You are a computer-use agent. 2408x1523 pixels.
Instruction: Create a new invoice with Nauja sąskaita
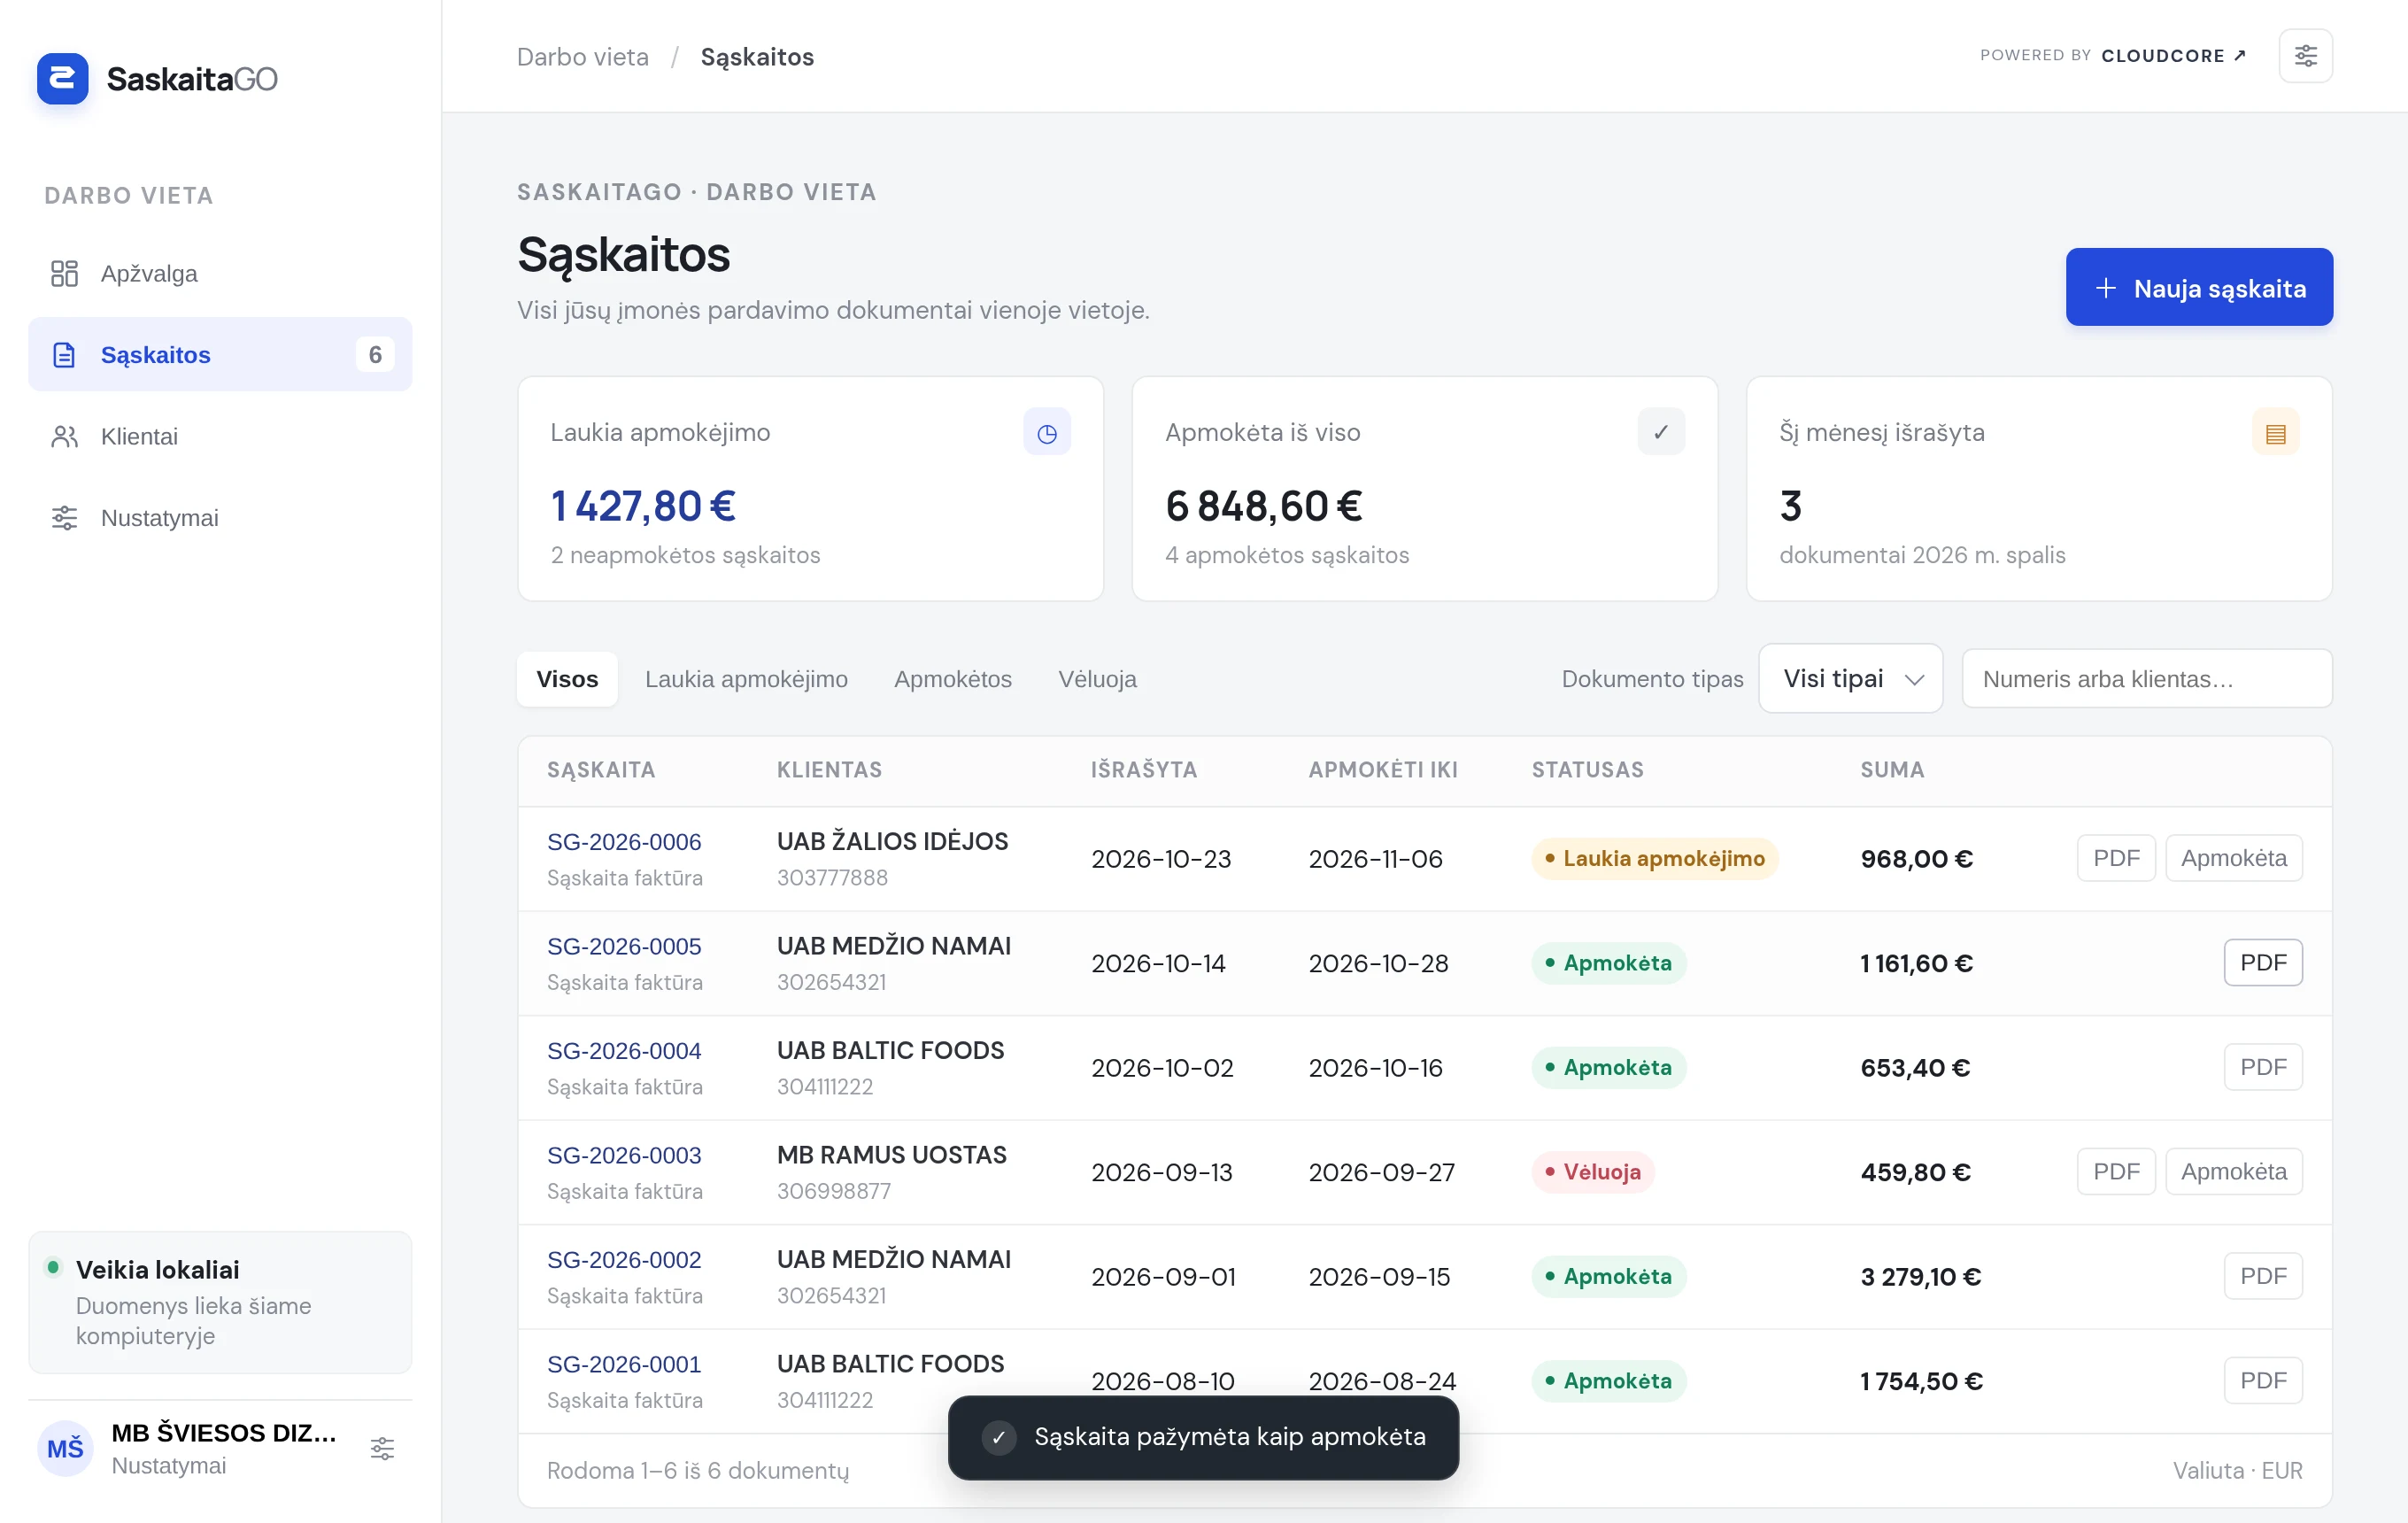[x=2199, y=287]
